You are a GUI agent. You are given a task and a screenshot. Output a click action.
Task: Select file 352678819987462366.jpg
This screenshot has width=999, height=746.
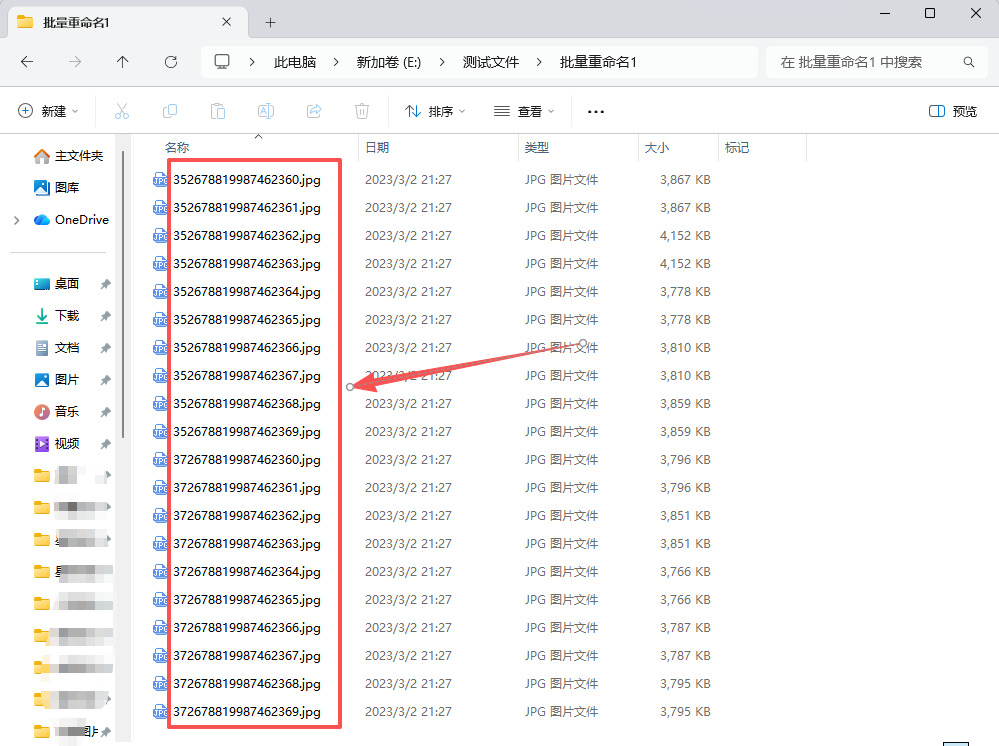pyautogui.click(x=247, y=348)
